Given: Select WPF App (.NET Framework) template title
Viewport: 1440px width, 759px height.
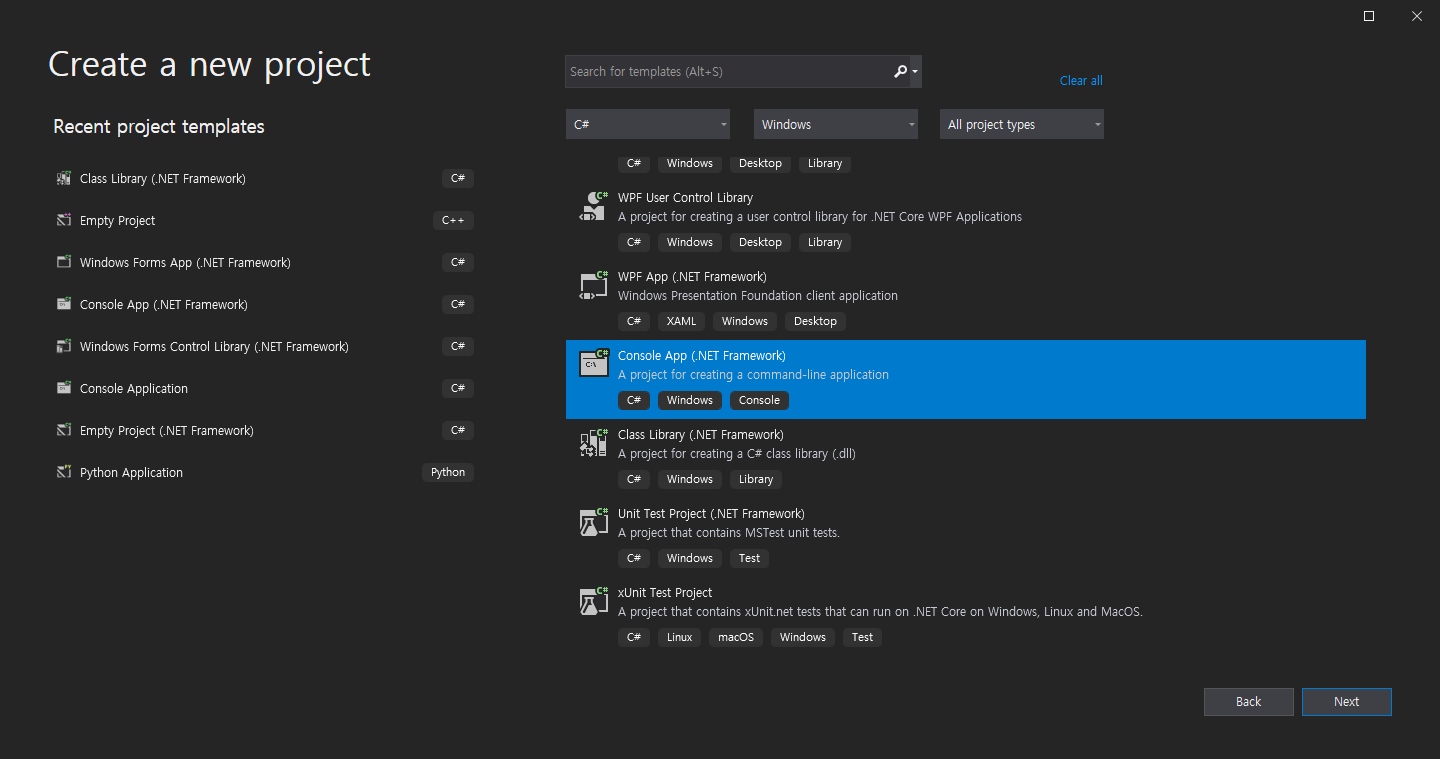Looking at the screenshot, I should click(692, 277).
